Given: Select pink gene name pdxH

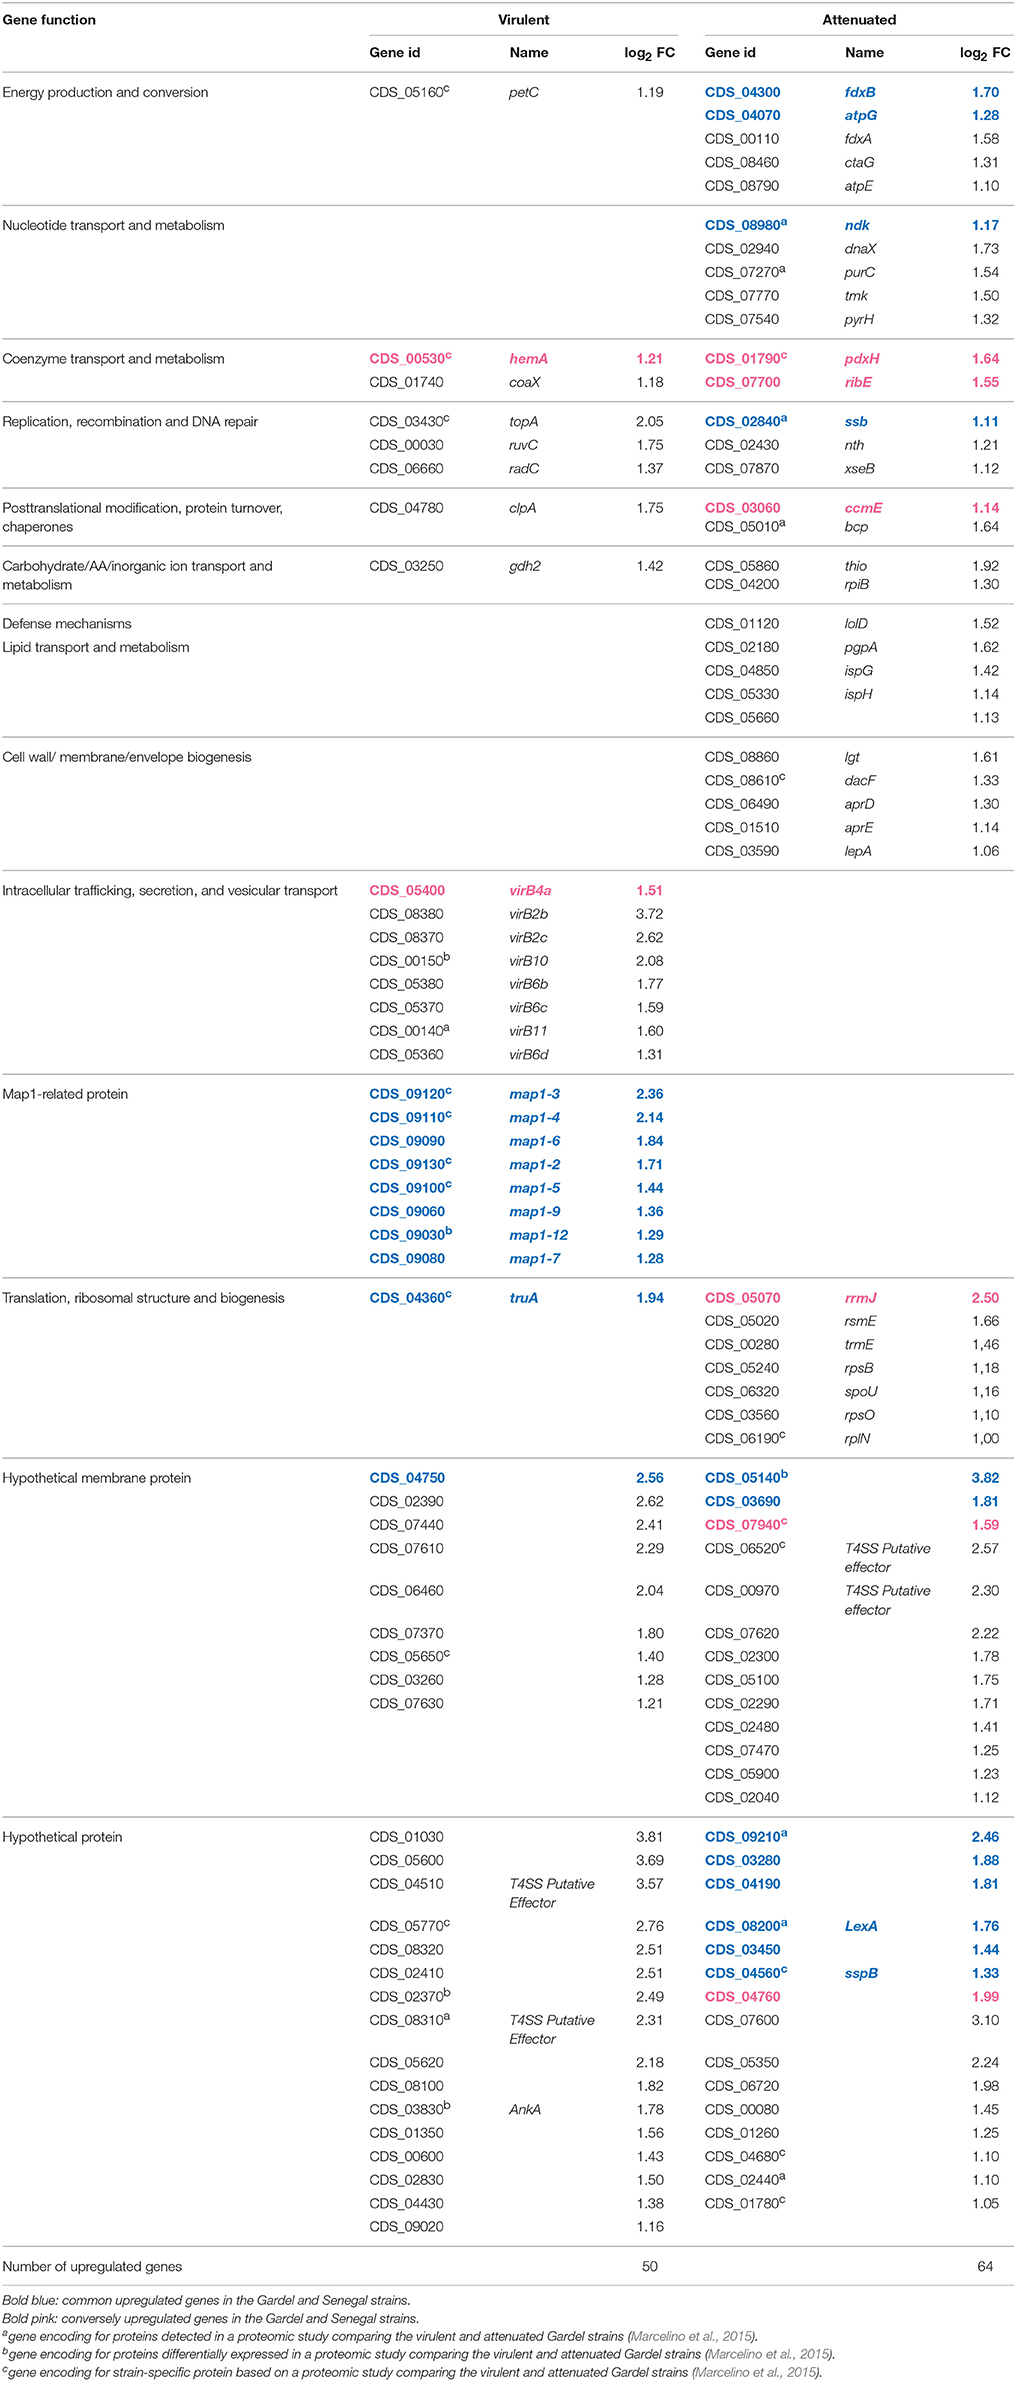Looking at the screenshot, I should tap(862, 358).
